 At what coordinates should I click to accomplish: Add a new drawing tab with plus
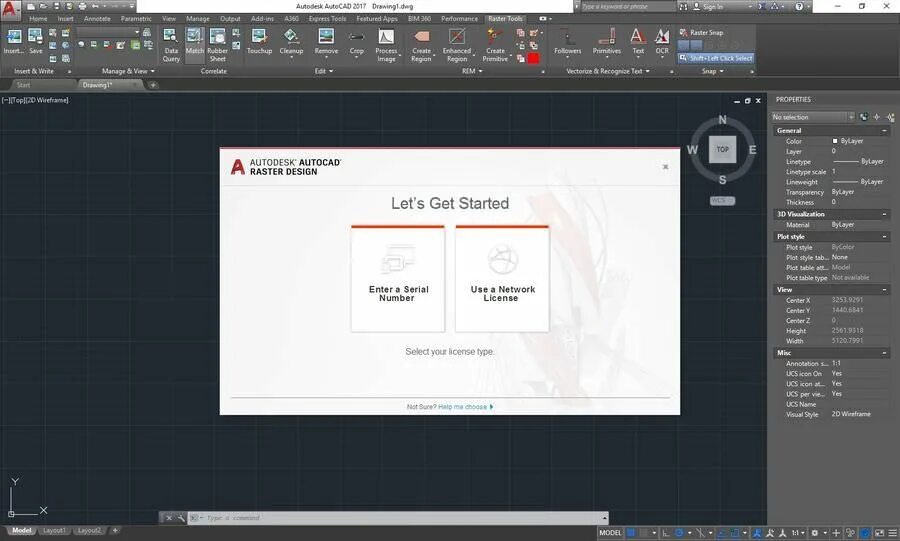(153, 85)
